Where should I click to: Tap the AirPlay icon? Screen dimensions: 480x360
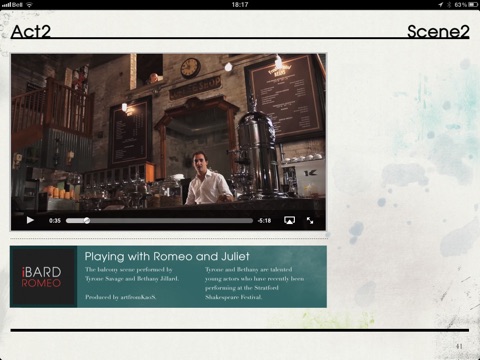pyautogui.click(x=289, y=220)
